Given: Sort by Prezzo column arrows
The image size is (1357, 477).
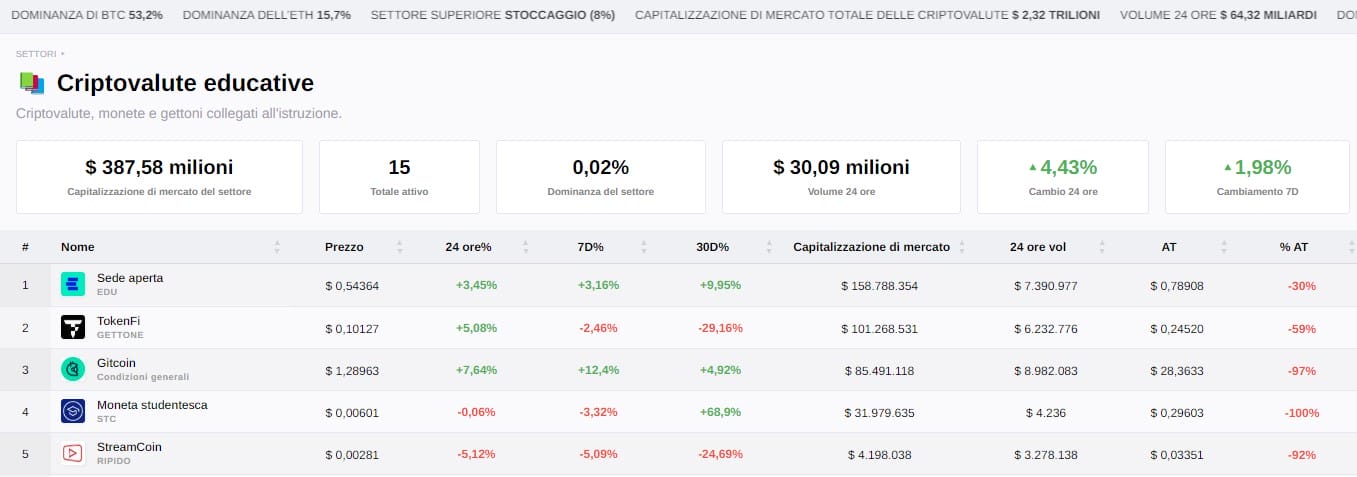Looking at the screenshot, I should [x=399, y=247].
